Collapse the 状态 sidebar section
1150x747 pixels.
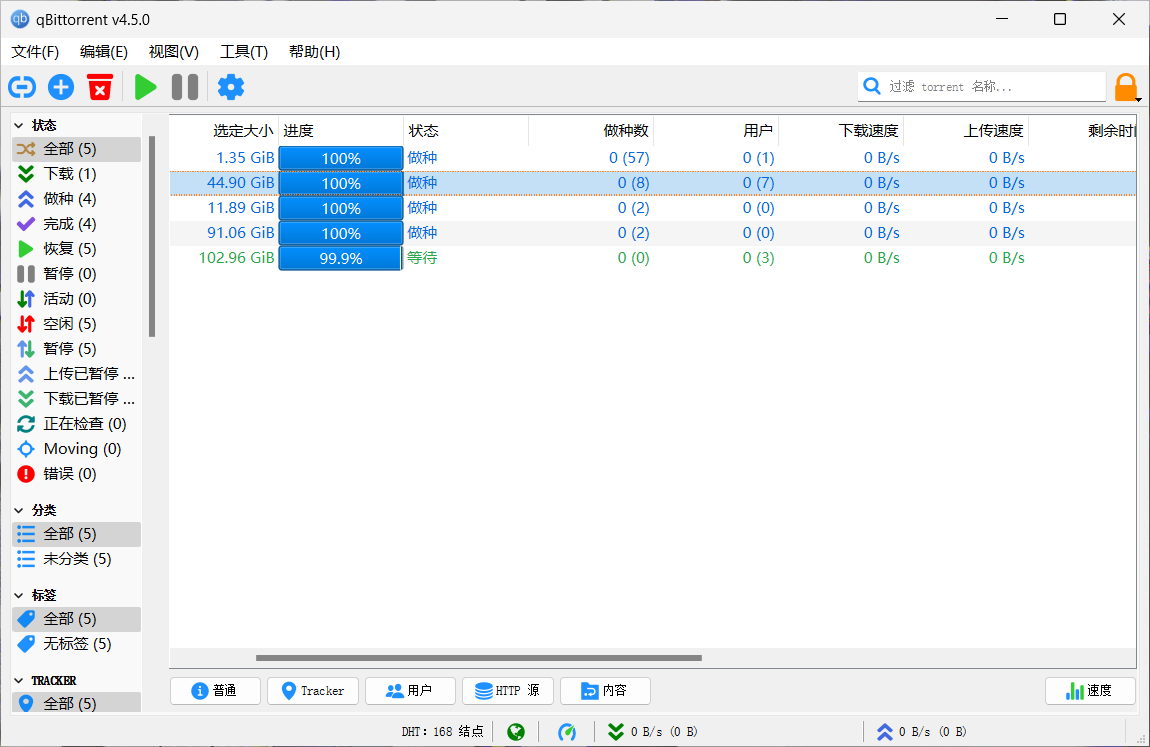coord(19,125)
